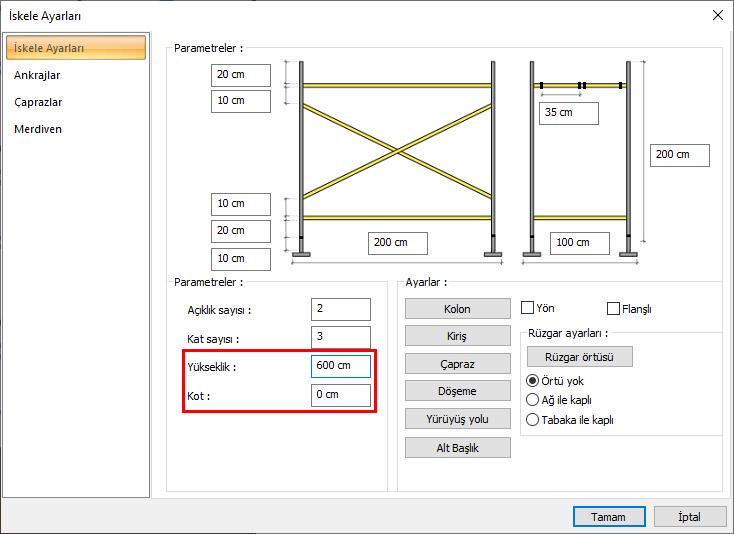The width and height of the screenshot is (734, 534).
Task: Click the Yürüyüş yolu button
Action: coord(457,419)
